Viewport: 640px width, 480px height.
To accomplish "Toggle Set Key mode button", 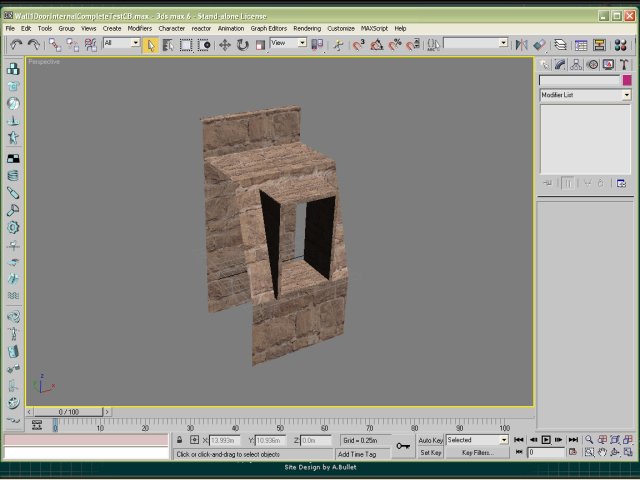I will point(430,453).
